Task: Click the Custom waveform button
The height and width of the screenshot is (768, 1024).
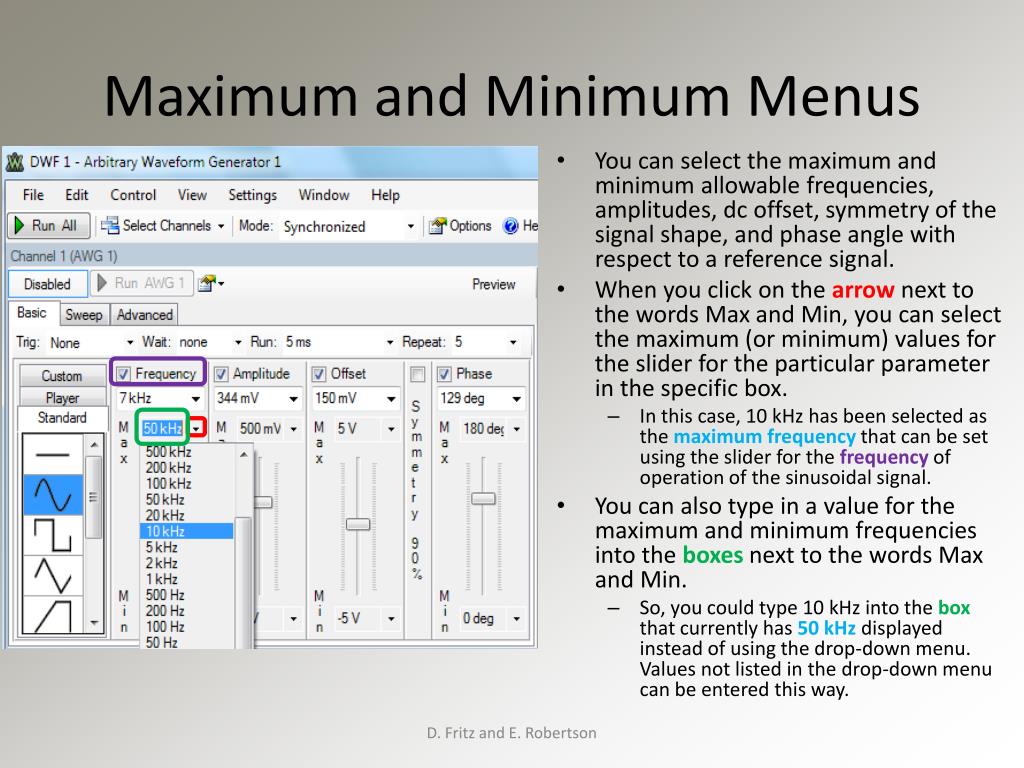Action: coord(62,376)
